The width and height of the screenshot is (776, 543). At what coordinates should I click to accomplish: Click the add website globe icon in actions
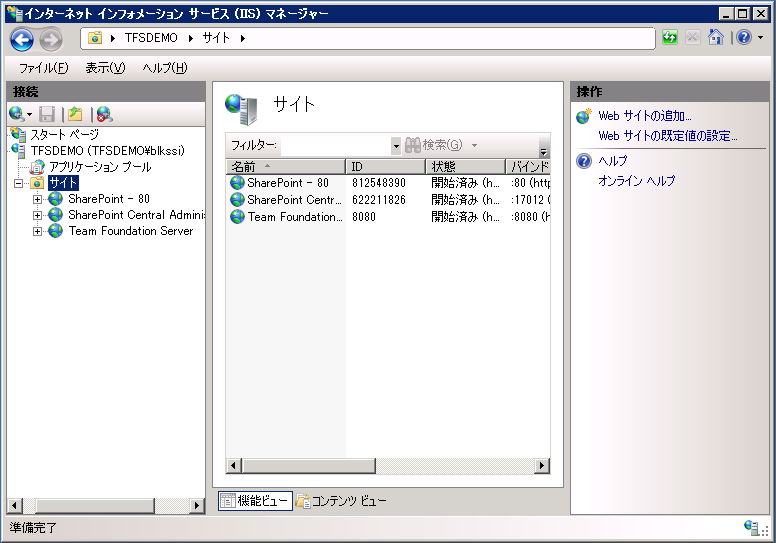tap(584, 116)
